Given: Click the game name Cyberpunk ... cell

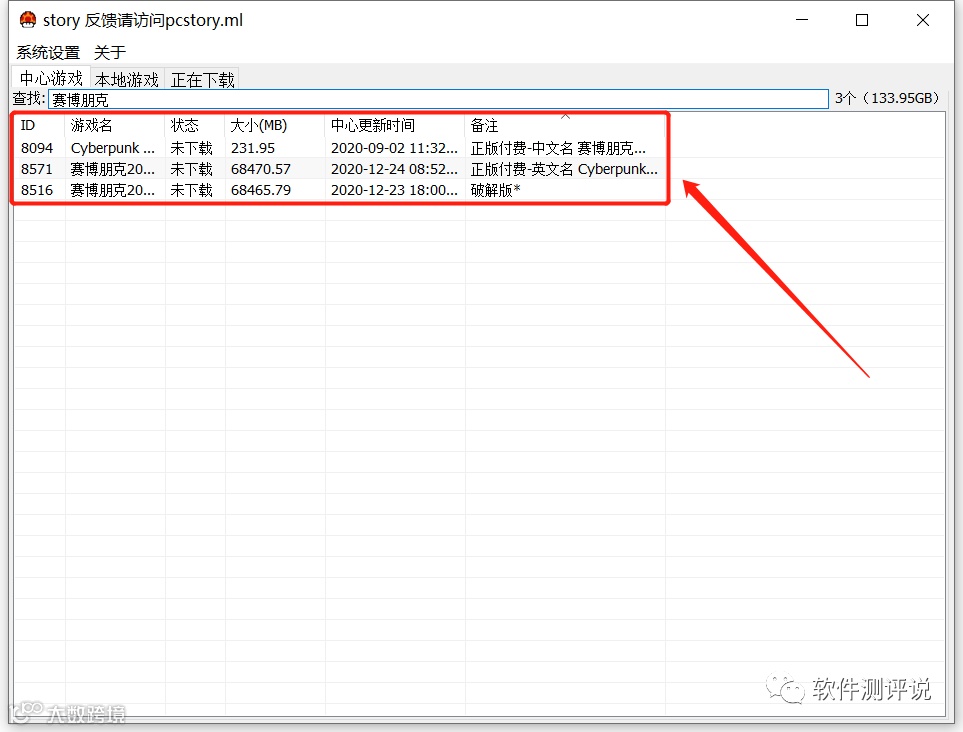Looking at the screenshot, I should click(113, 148).
